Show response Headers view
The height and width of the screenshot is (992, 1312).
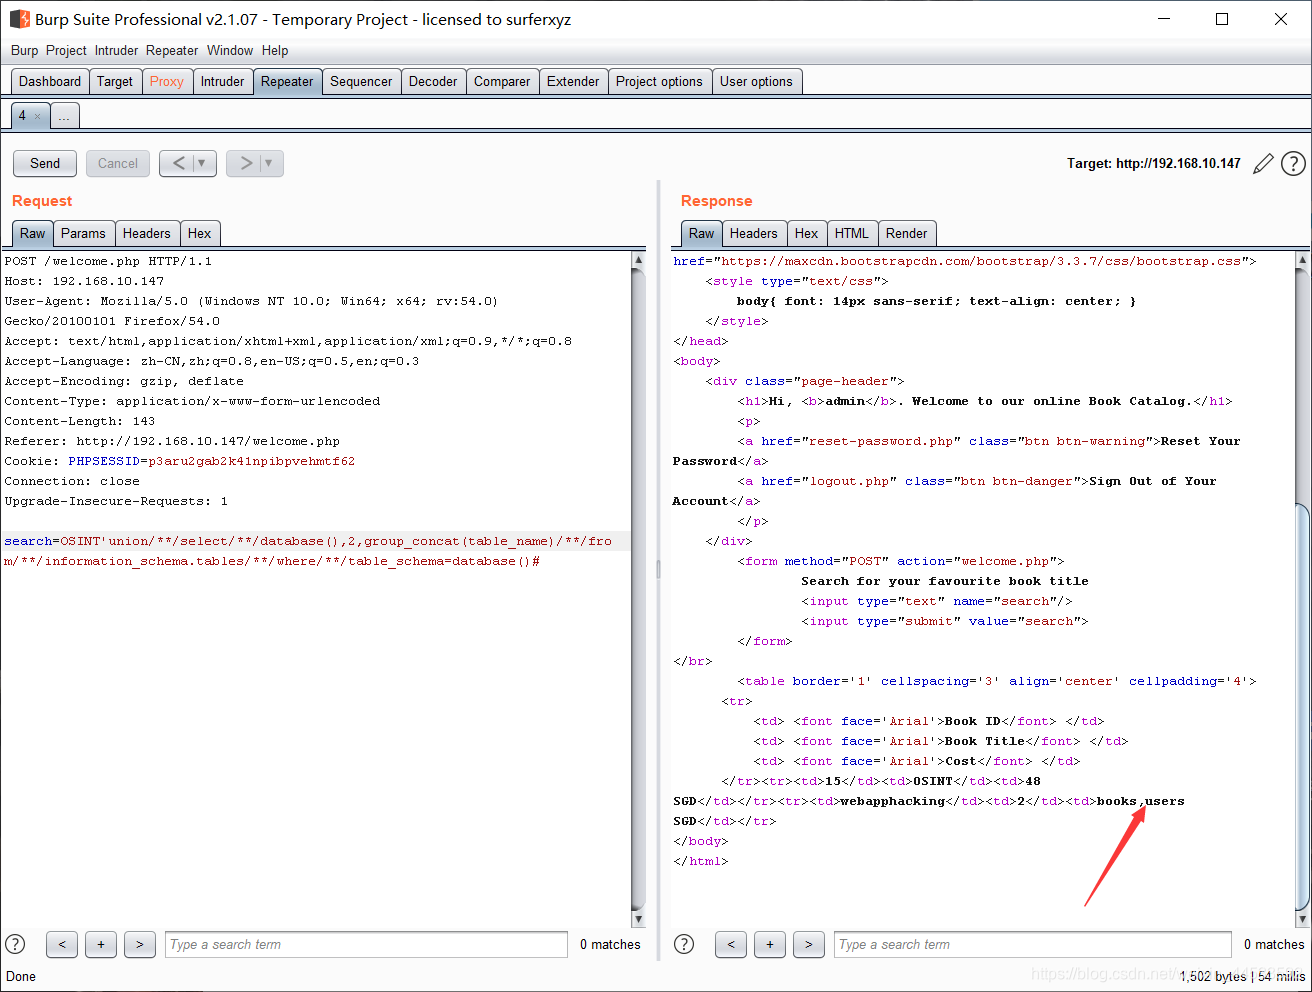[x=754, y=234]
